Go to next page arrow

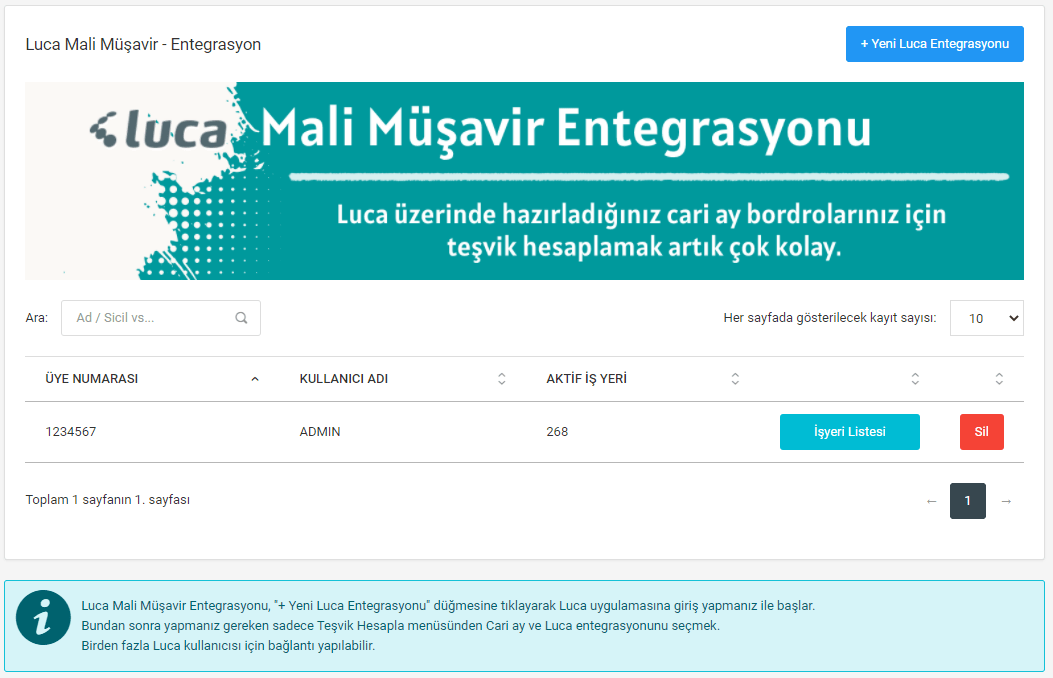click(1007, 501)
